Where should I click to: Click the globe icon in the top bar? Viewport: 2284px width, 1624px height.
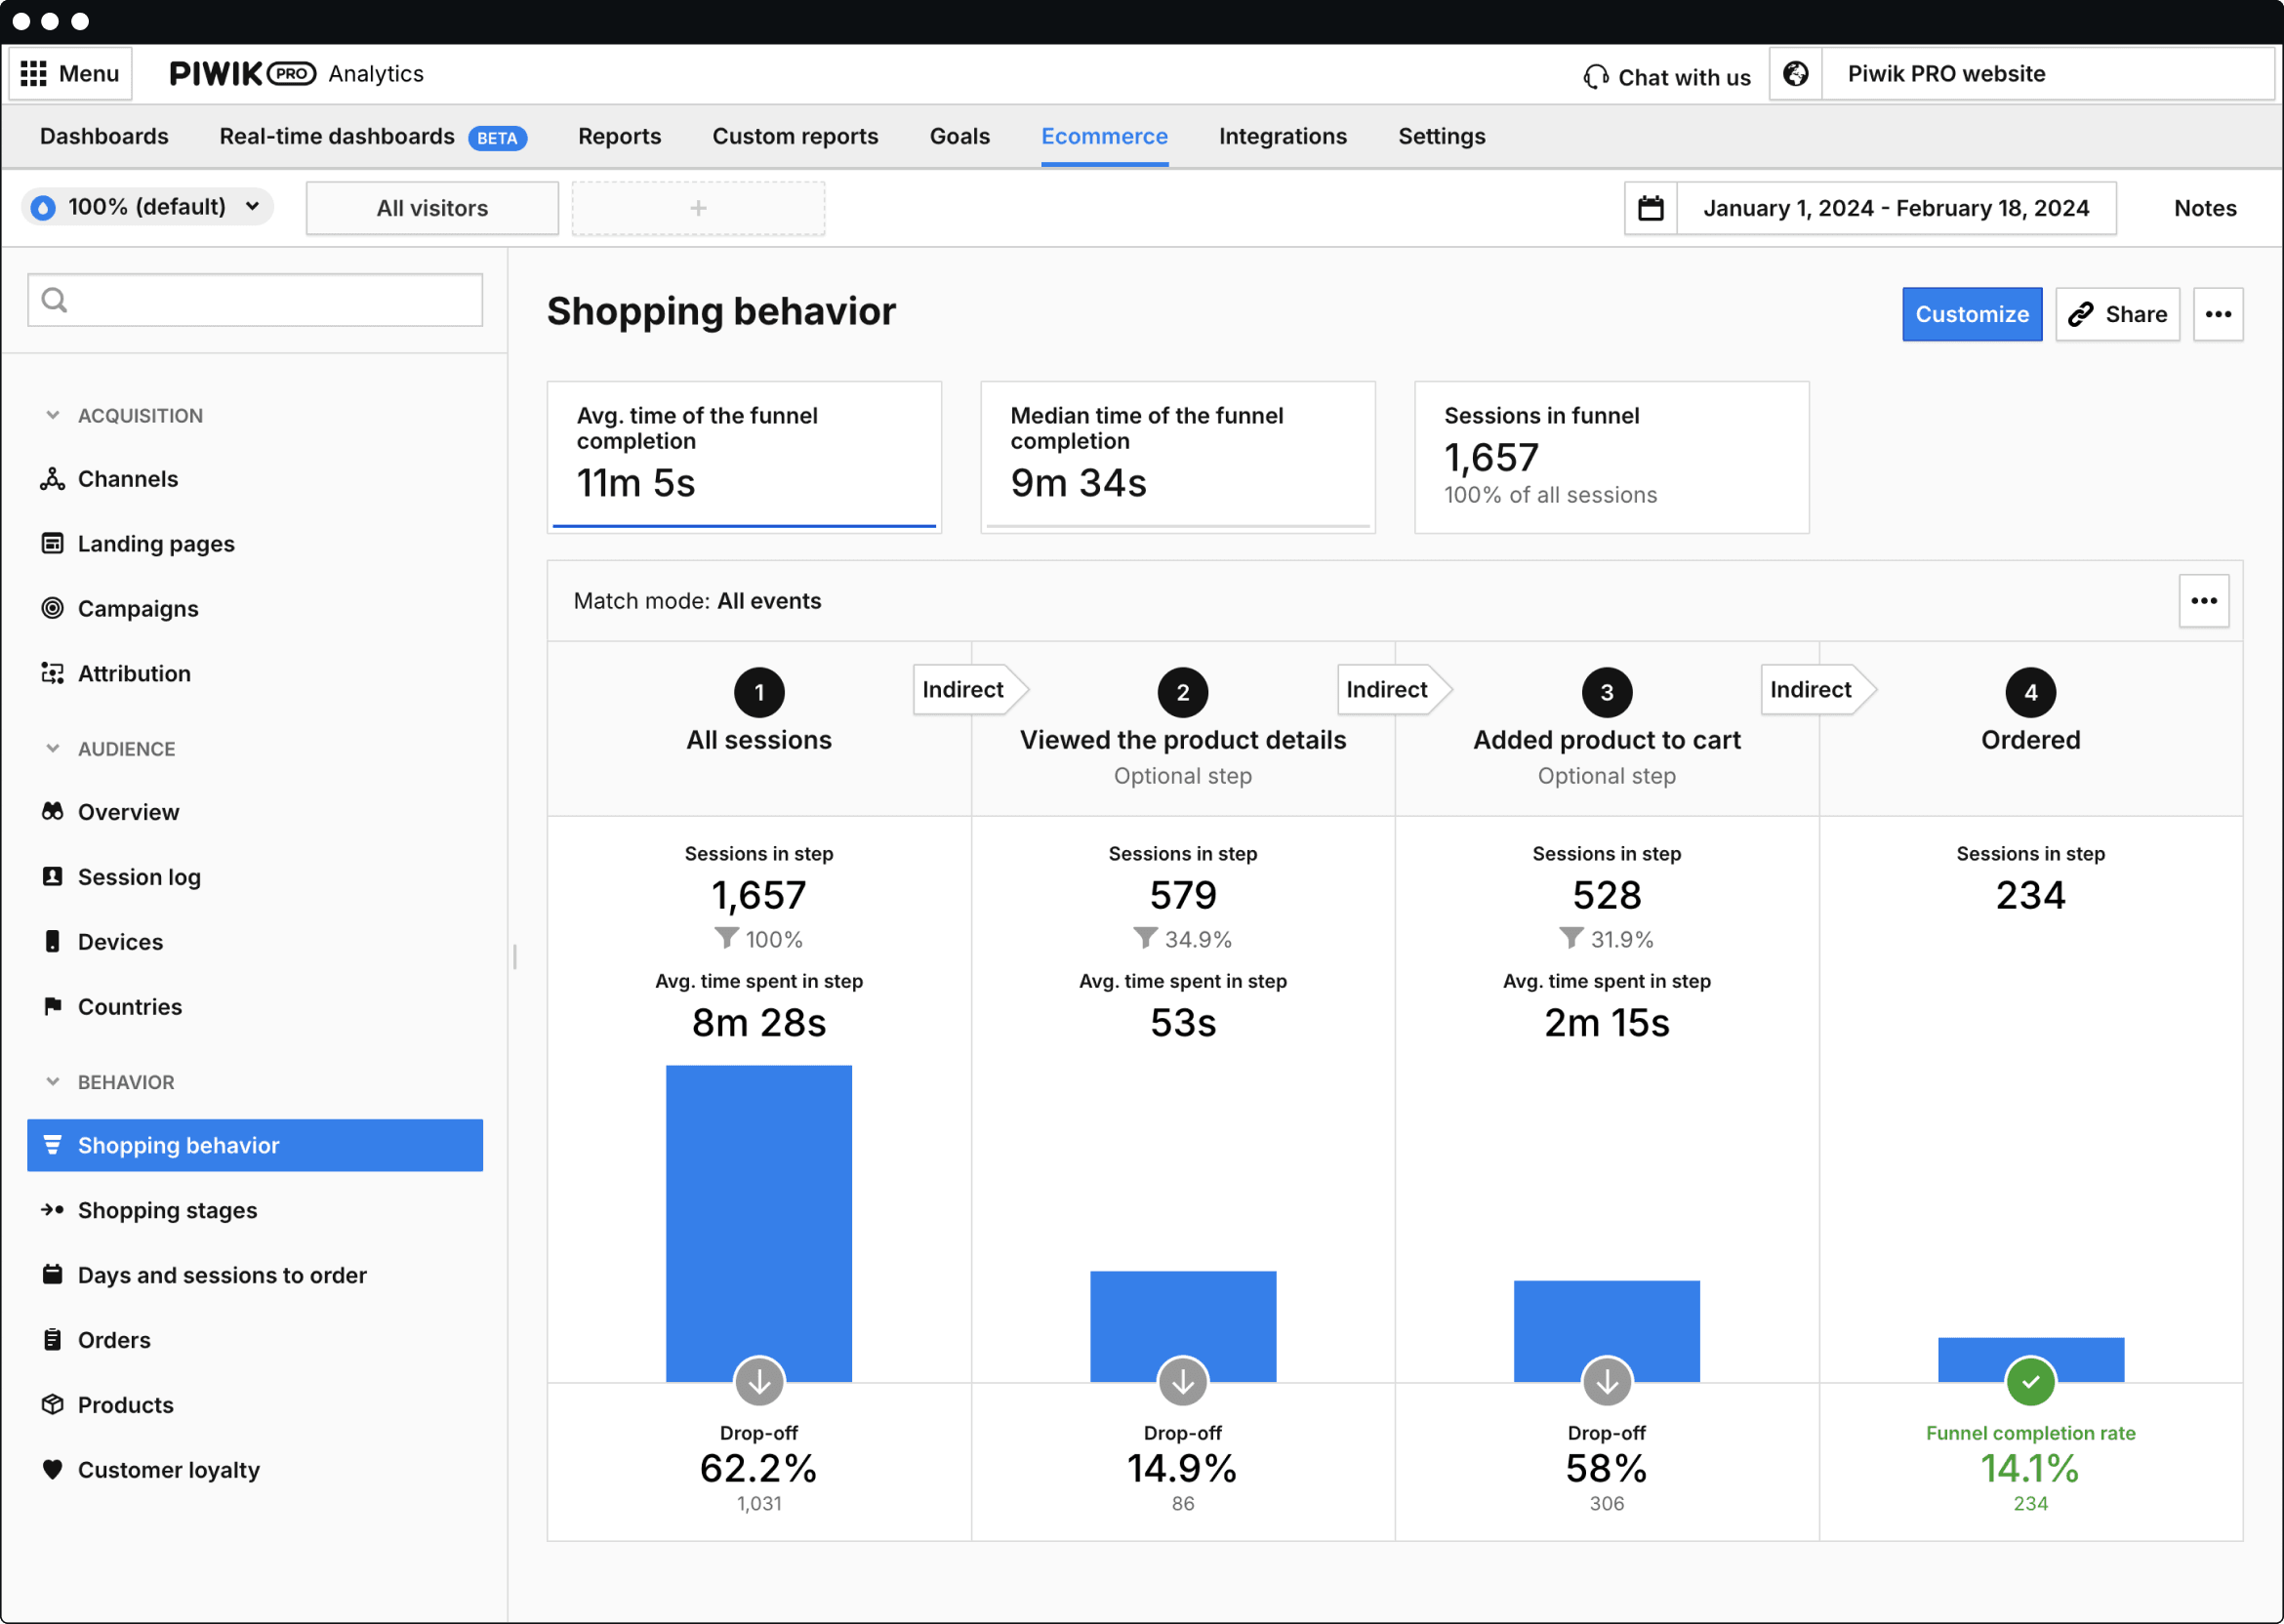1795,73
